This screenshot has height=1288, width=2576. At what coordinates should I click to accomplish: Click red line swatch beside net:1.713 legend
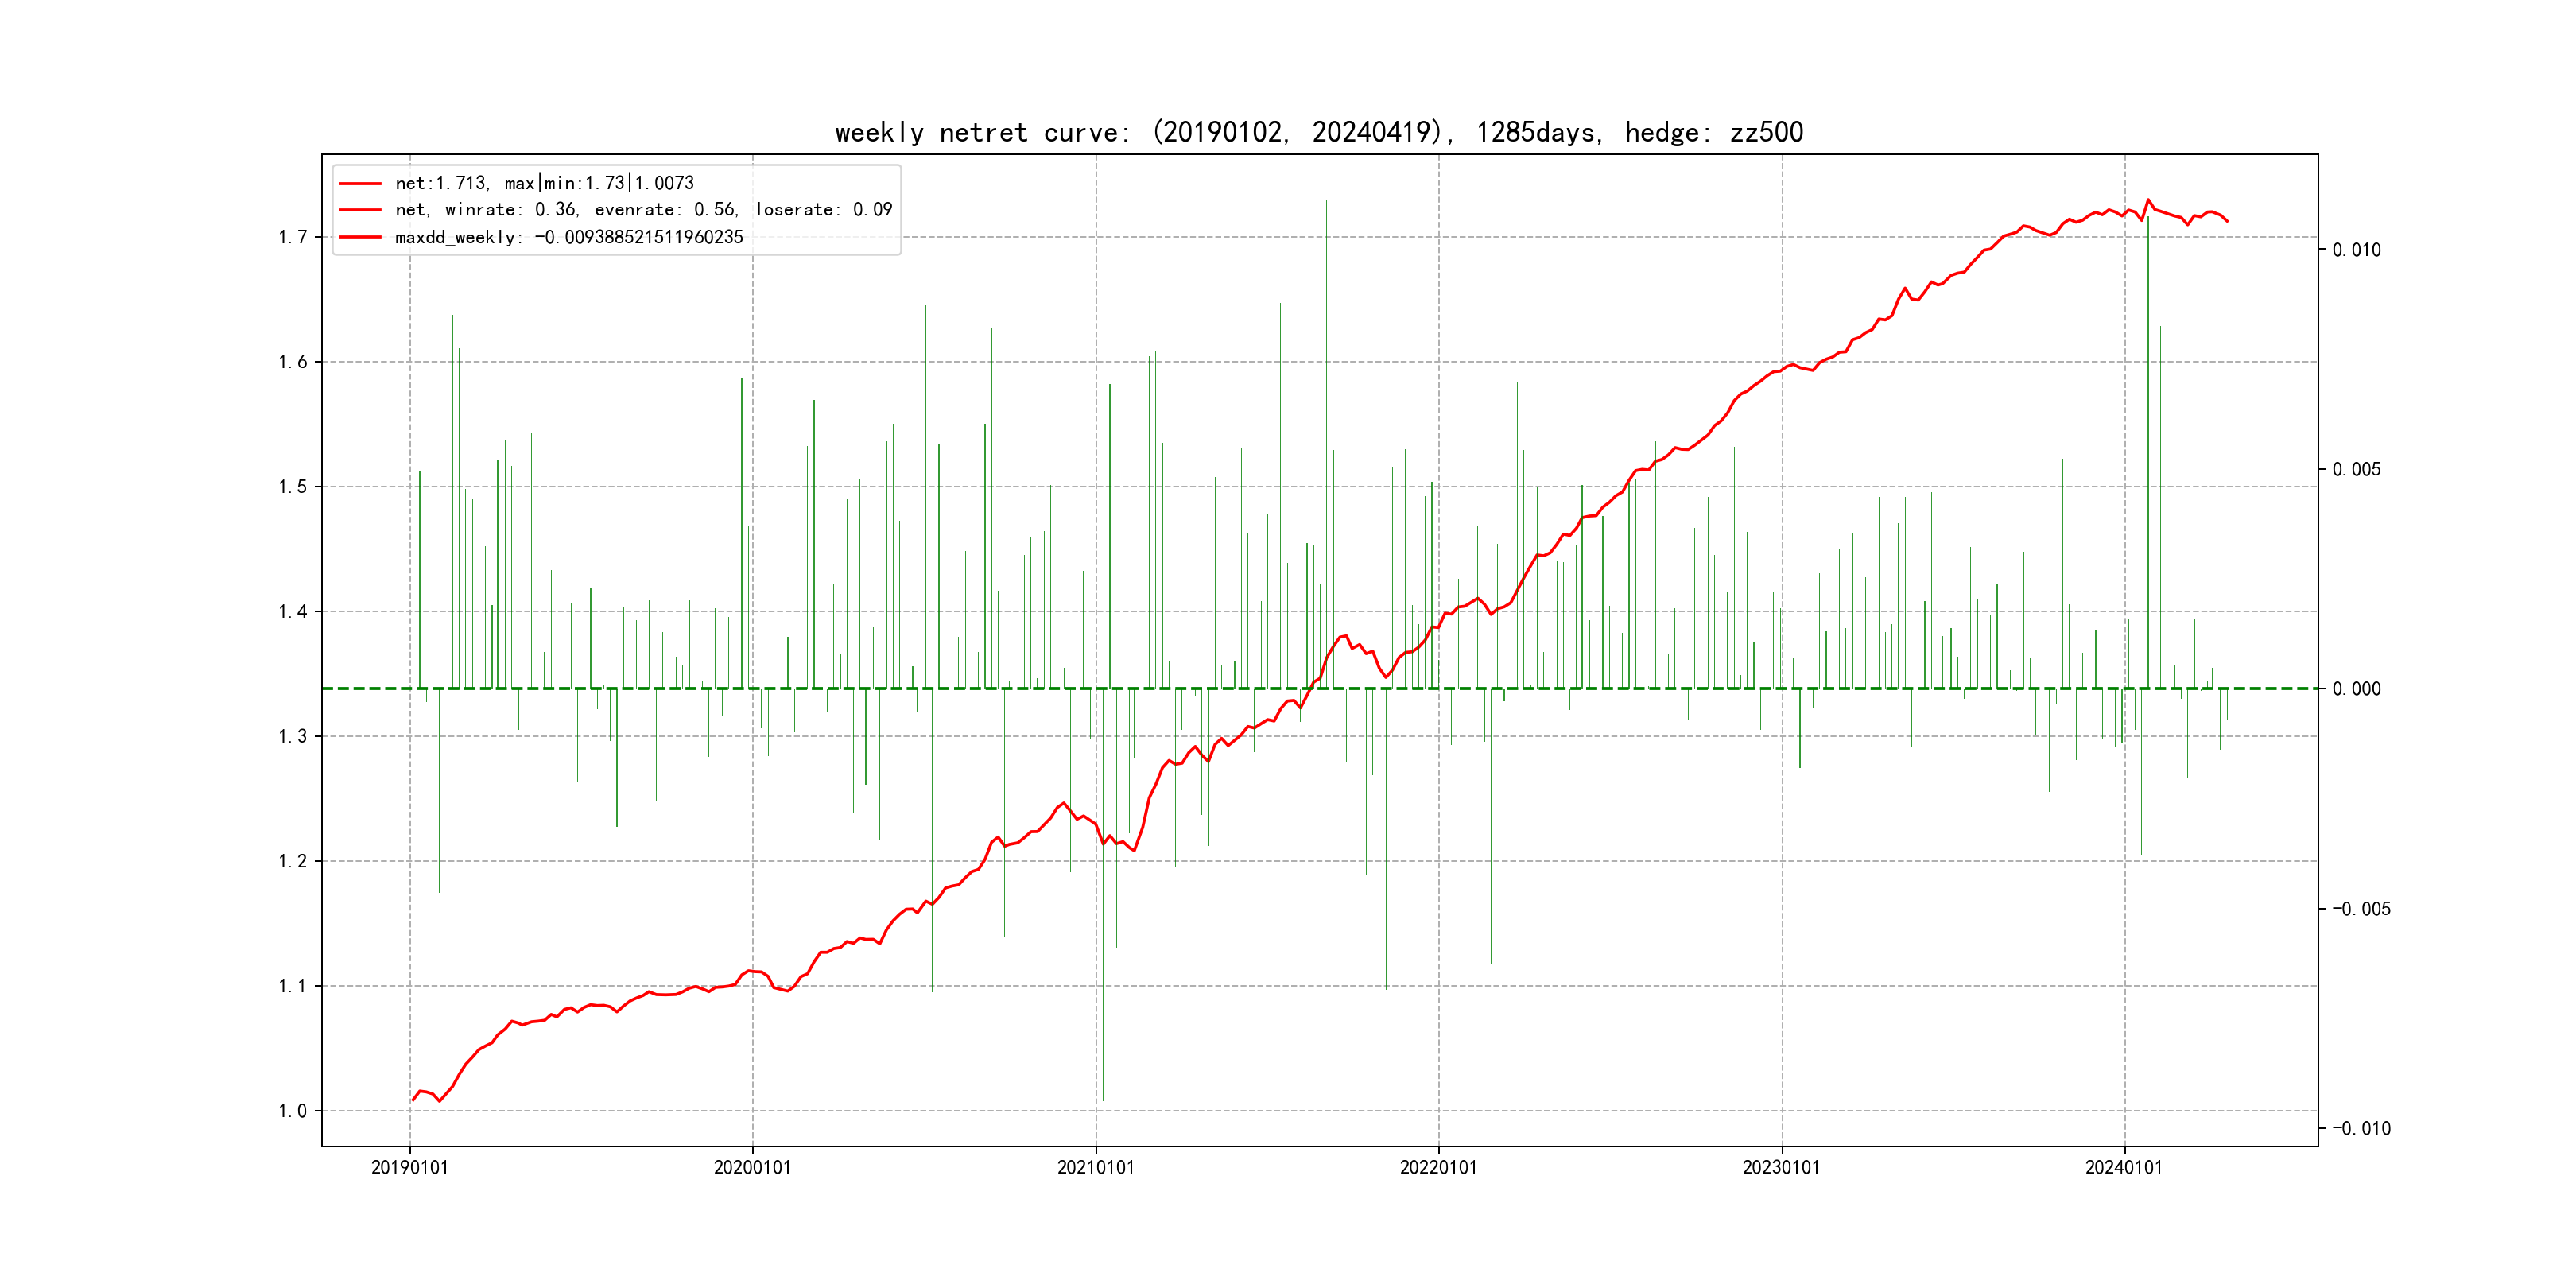[360, 184]
